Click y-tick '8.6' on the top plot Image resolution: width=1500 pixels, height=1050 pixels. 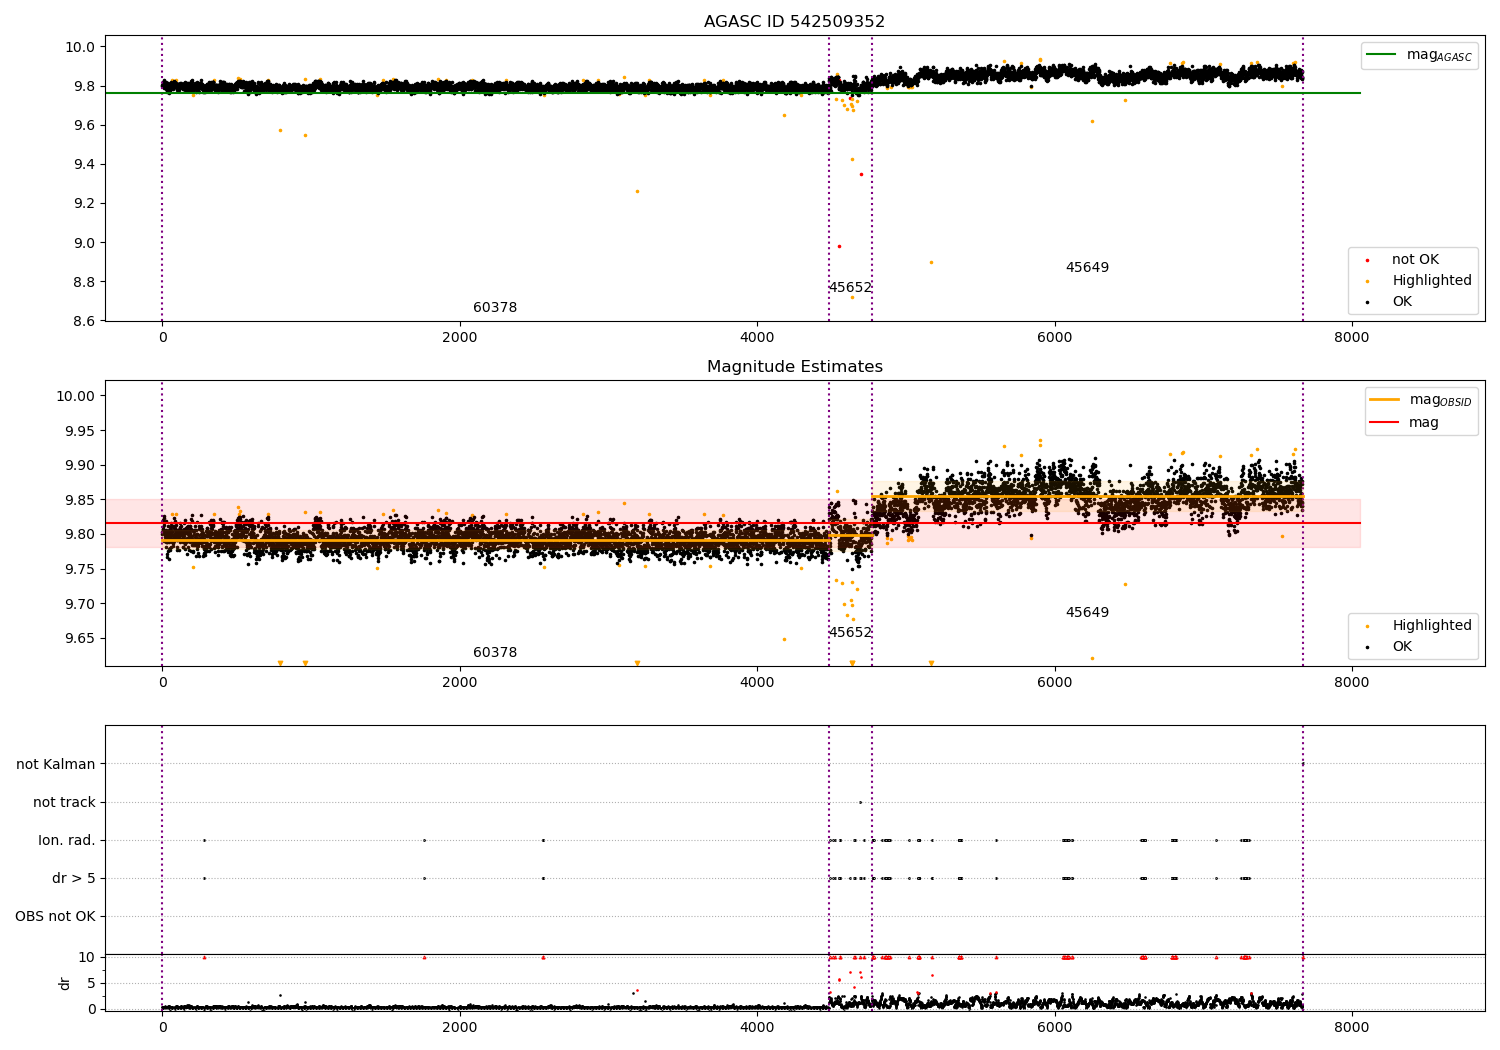[x=83, y=321]
